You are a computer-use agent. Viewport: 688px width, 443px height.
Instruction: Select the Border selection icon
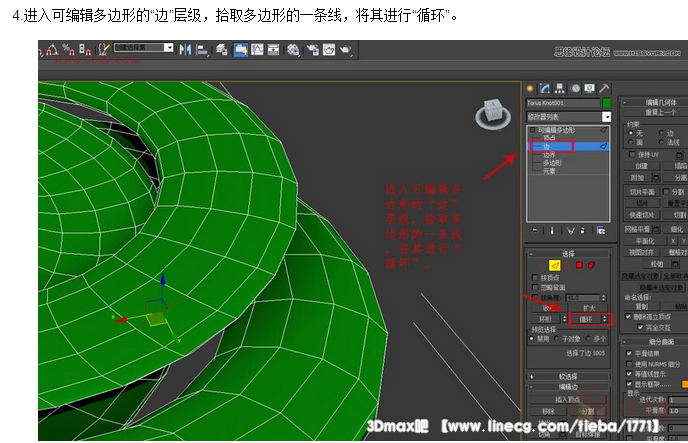click(x=567, y=265)
